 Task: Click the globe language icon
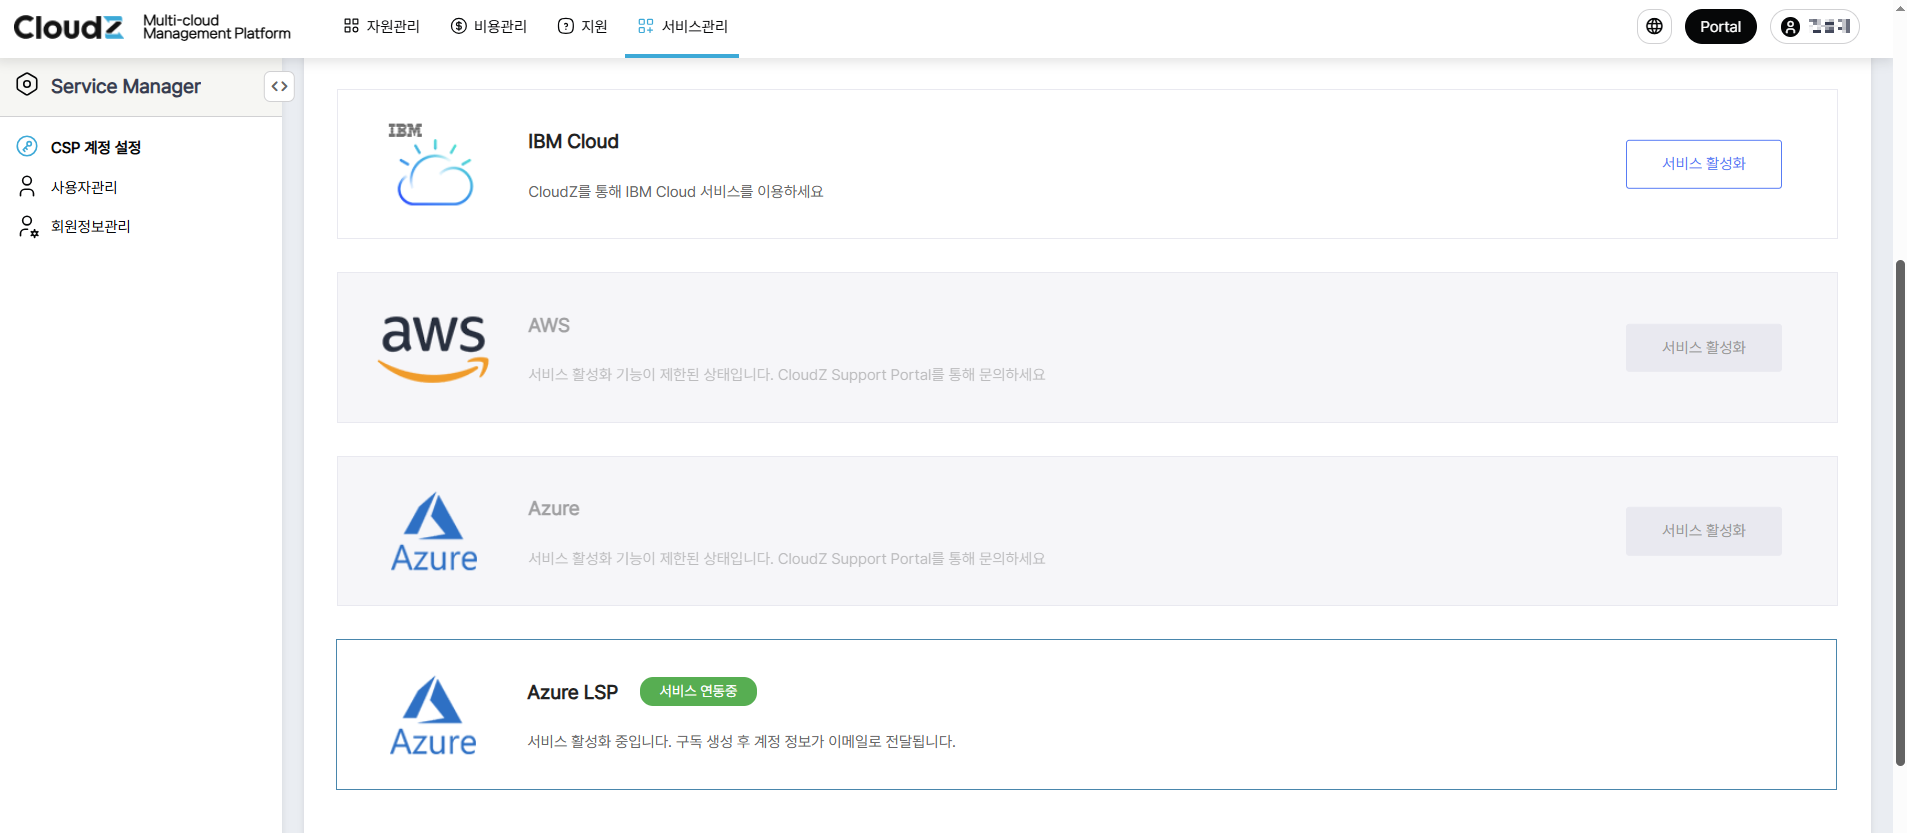pos(1654,27)
